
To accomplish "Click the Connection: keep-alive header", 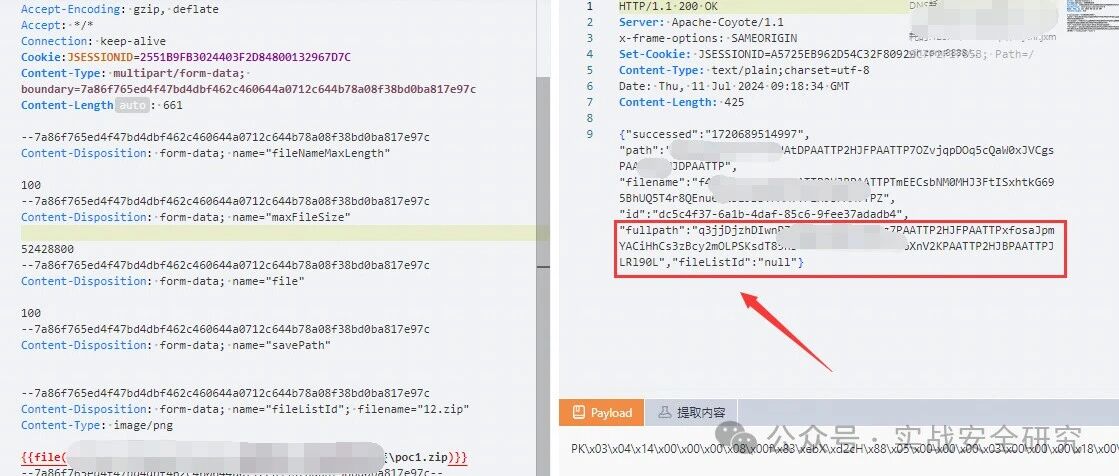I will pyautogui.click(x=91, y=41).
